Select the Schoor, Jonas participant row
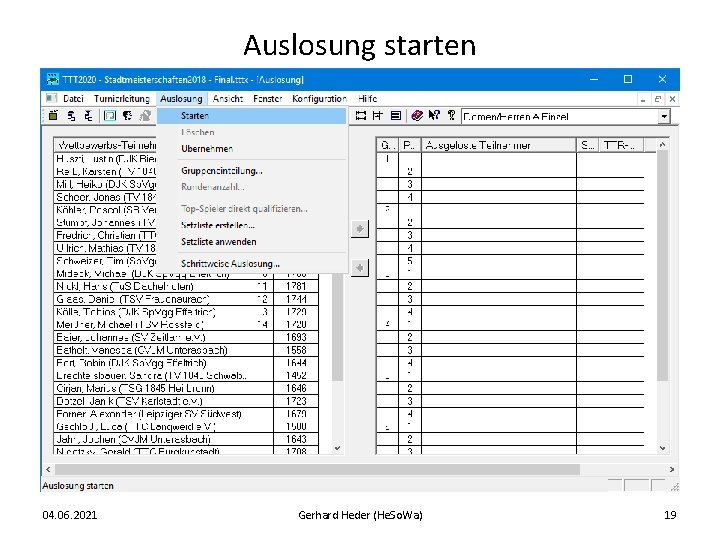This screenshot has width=720, height=540. (x=105, y=197)
